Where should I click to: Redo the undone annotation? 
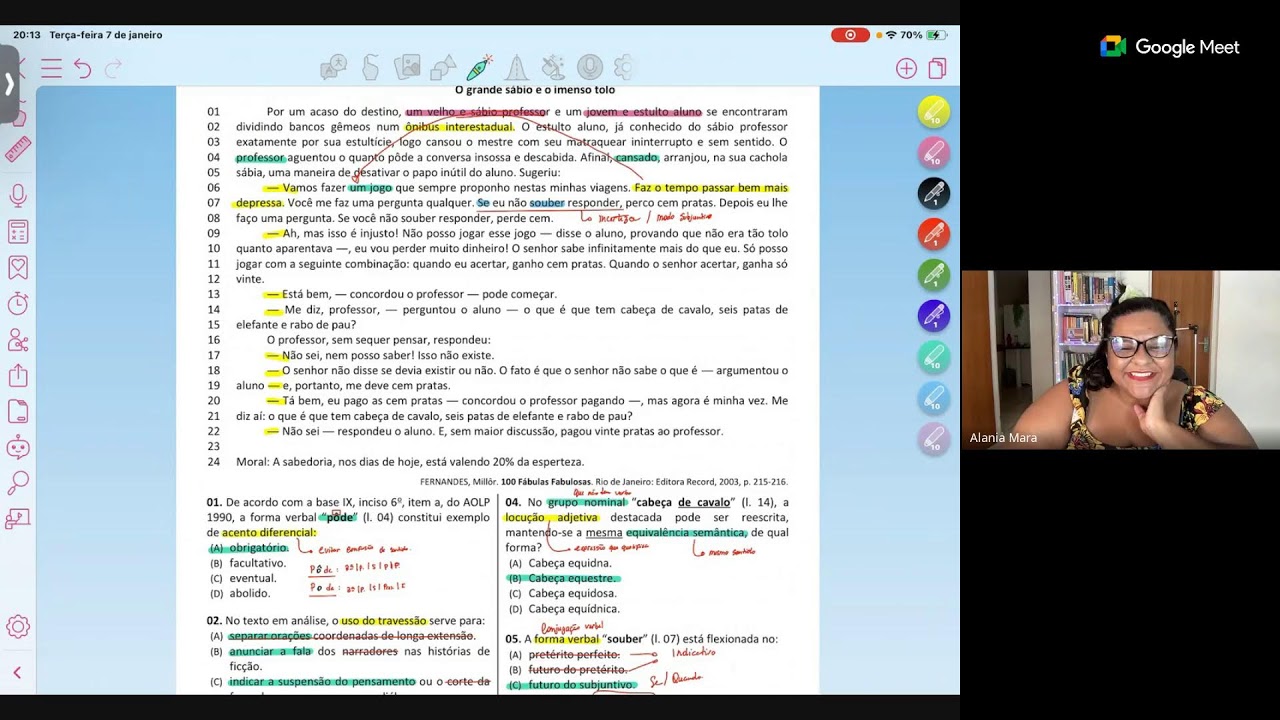click(x=113, y=68)
